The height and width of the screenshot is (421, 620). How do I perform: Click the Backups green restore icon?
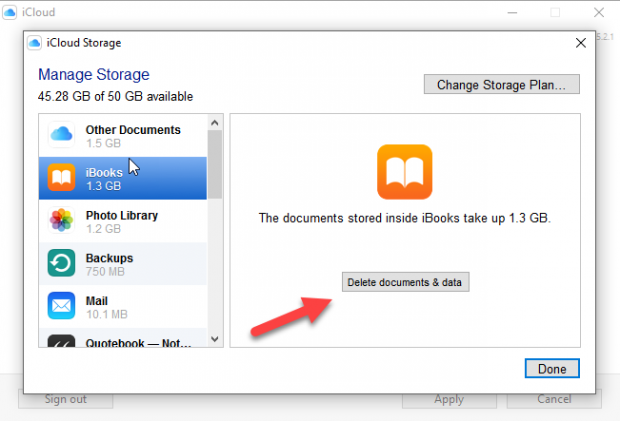point(62,263)
